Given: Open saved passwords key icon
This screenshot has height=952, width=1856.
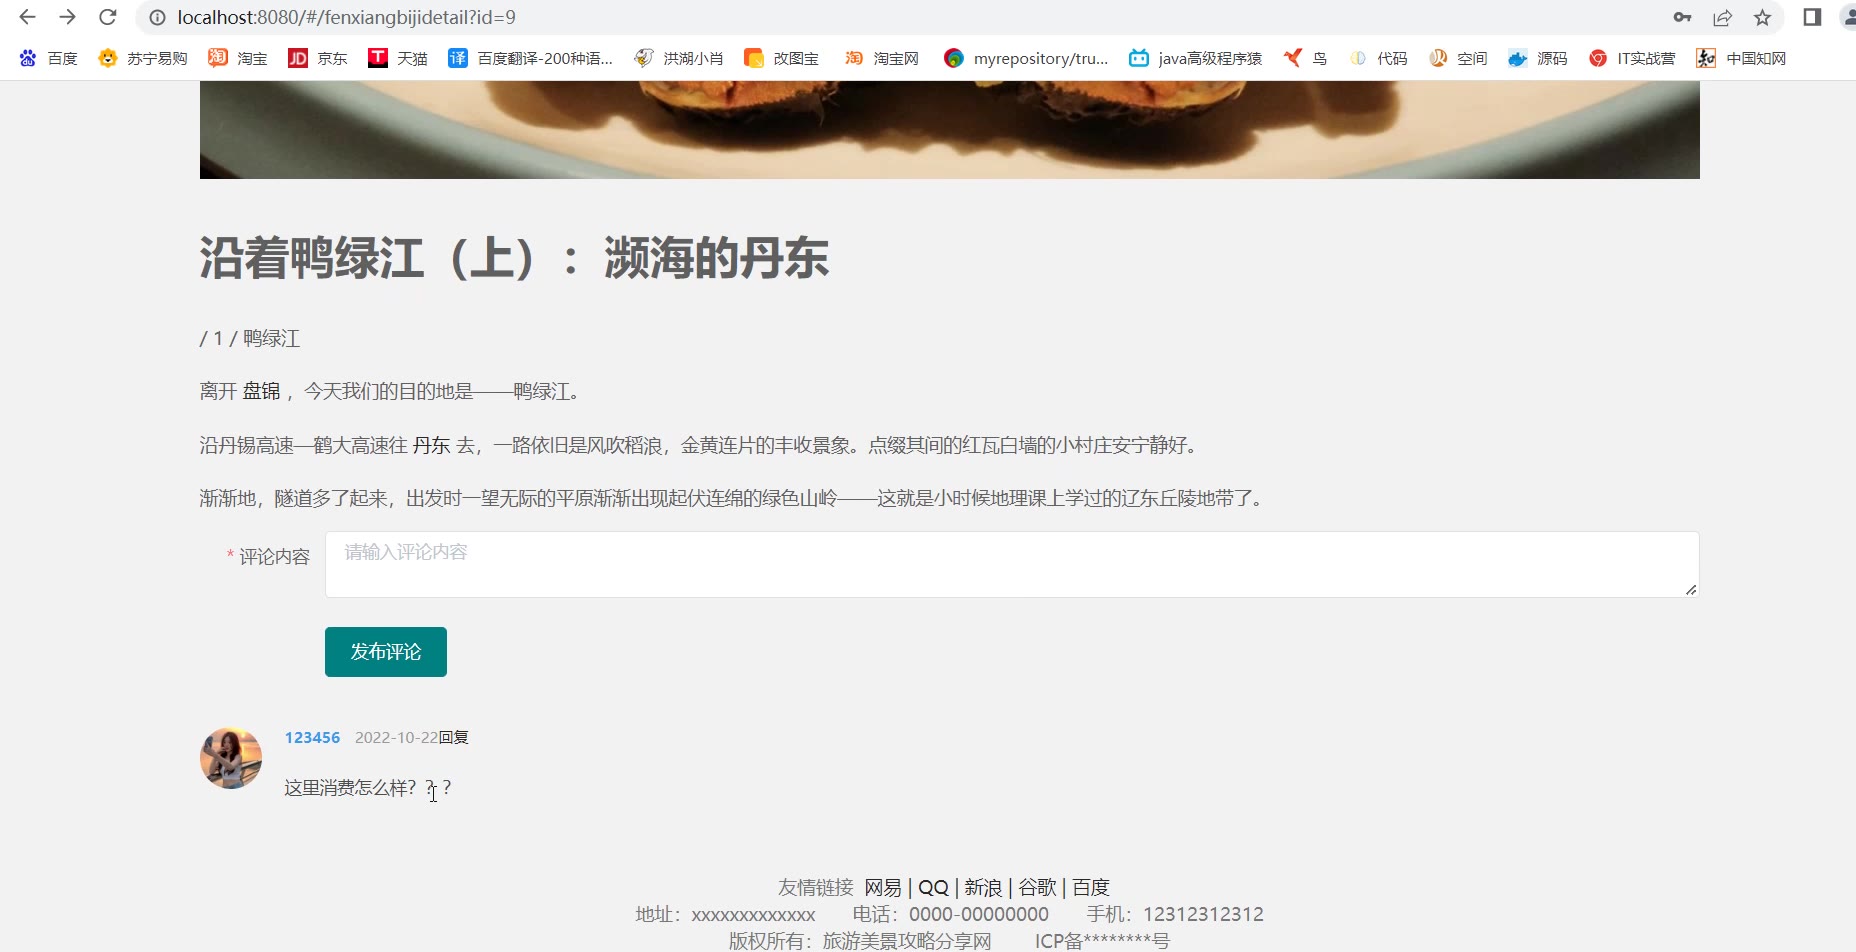Looking at the screenshot, I should pos(1683,17).
